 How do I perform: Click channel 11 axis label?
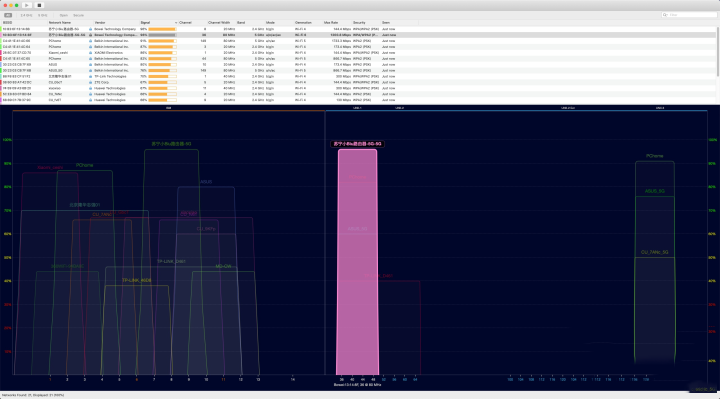point(223,380)
